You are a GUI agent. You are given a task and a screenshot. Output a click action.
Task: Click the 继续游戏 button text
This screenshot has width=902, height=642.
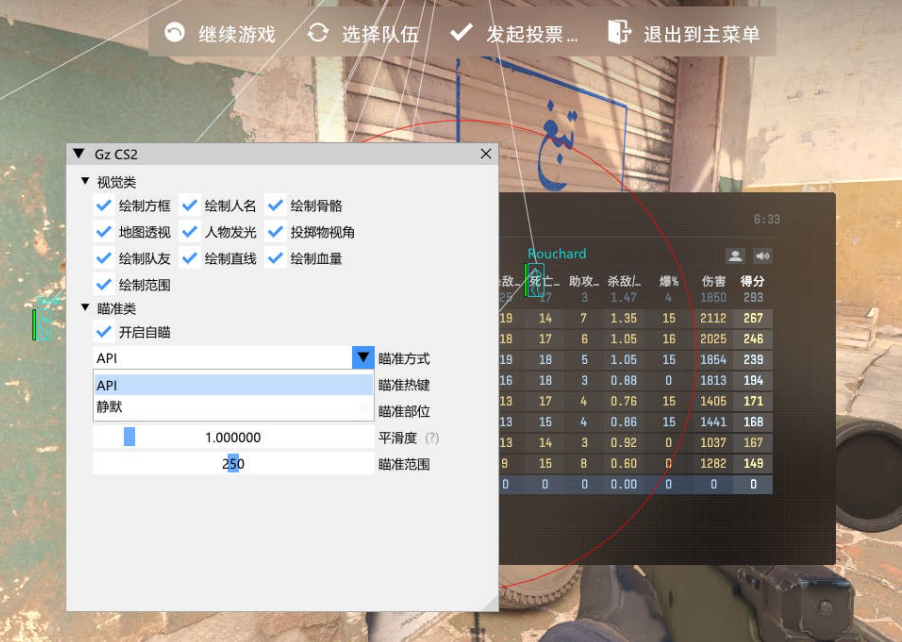pos(236,34)
